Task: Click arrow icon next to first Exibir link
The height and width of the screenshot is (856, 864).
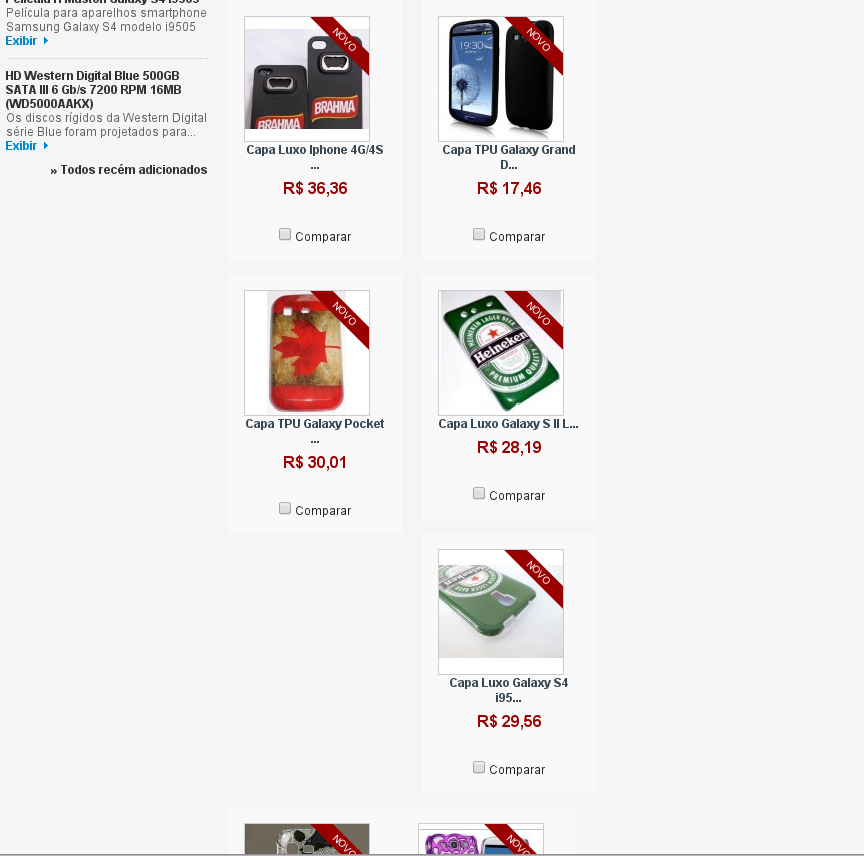Action: click(46, 41)
